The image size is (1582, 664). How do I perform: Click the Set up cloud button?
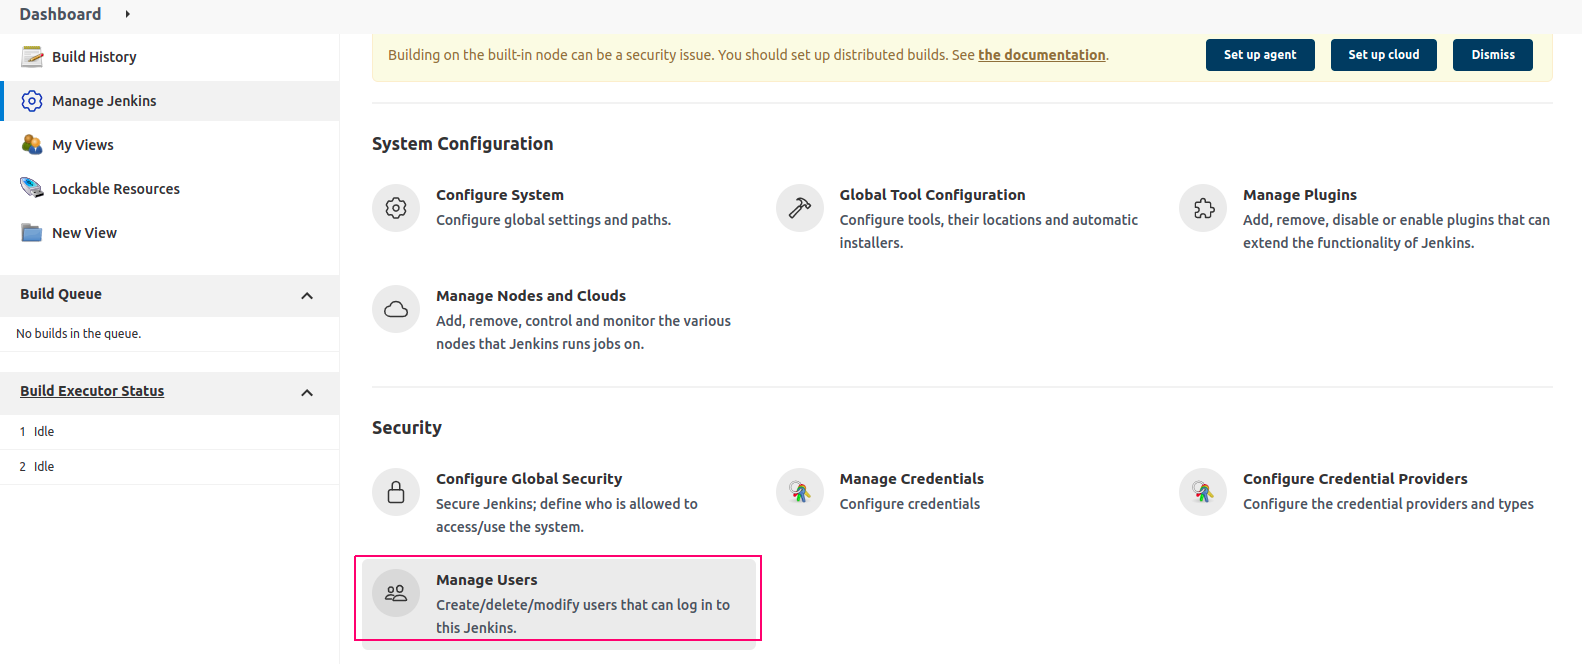point(1384,55)
